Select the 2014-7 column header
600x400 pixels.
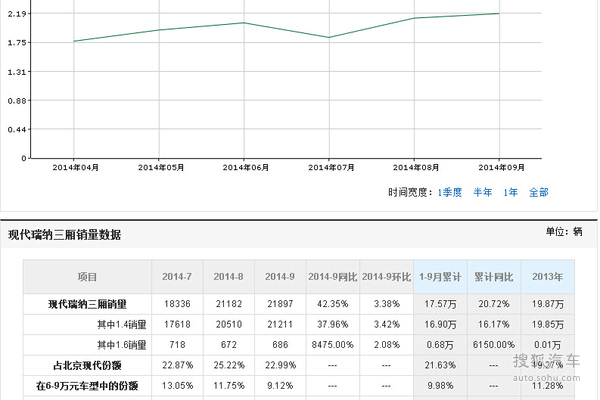click(x=176, y=276)
